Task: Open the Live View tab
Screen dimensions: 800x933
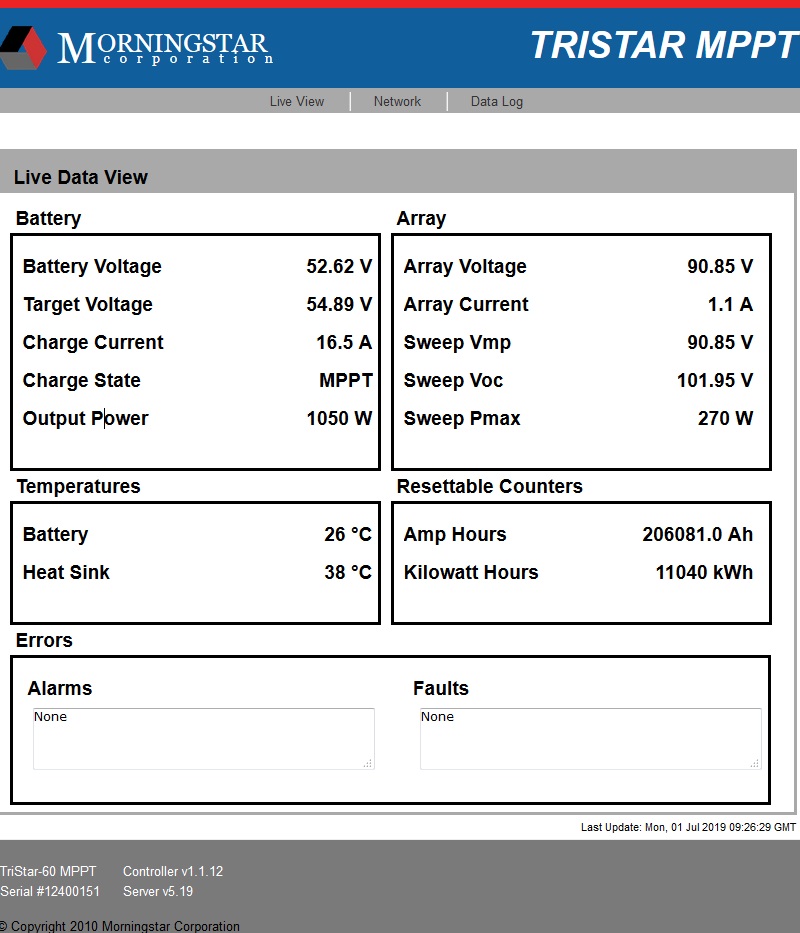Action: tap(297, 101)
